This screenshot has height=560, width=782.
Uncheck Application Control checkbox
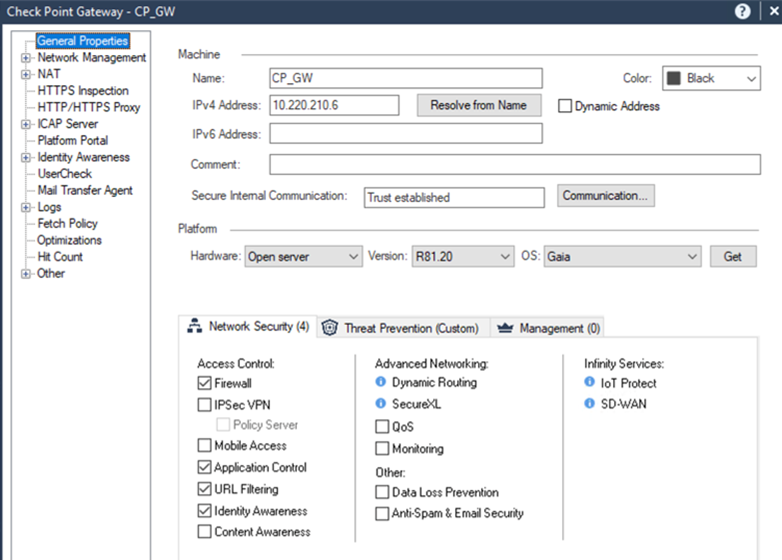pyautogui.click(x=204, y=467)
